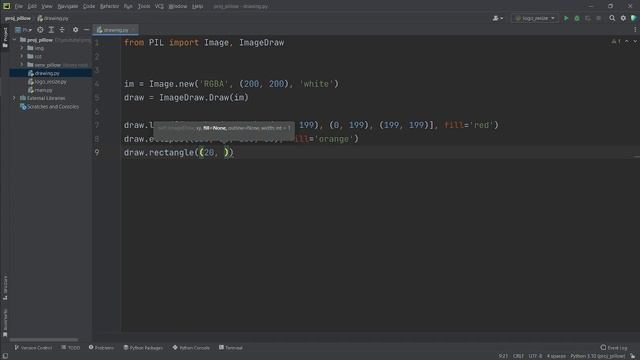Open the View menu
This screenshot has width=640, height=360.
point(47,7)
